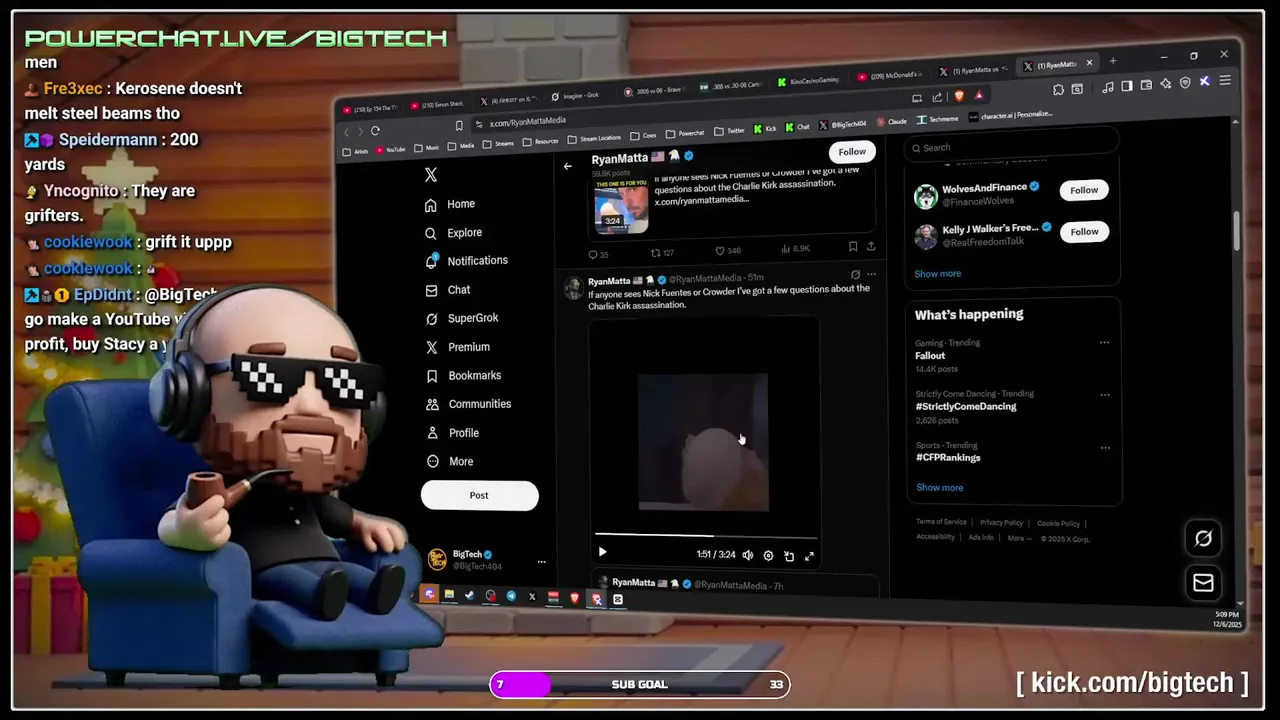Open more options on the 51m tweet
Viewport: 1280px width, 720px height.
871,274
